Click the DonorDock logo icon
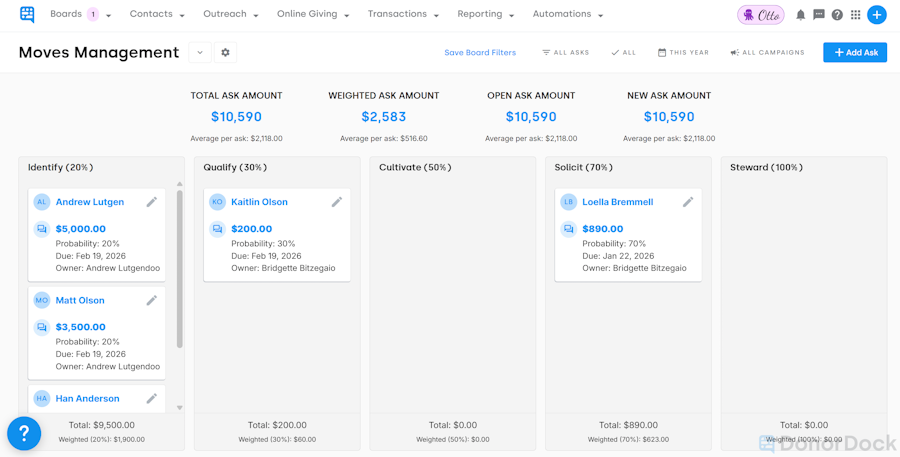Screen dimensions: 900x457 coord(26,14)
